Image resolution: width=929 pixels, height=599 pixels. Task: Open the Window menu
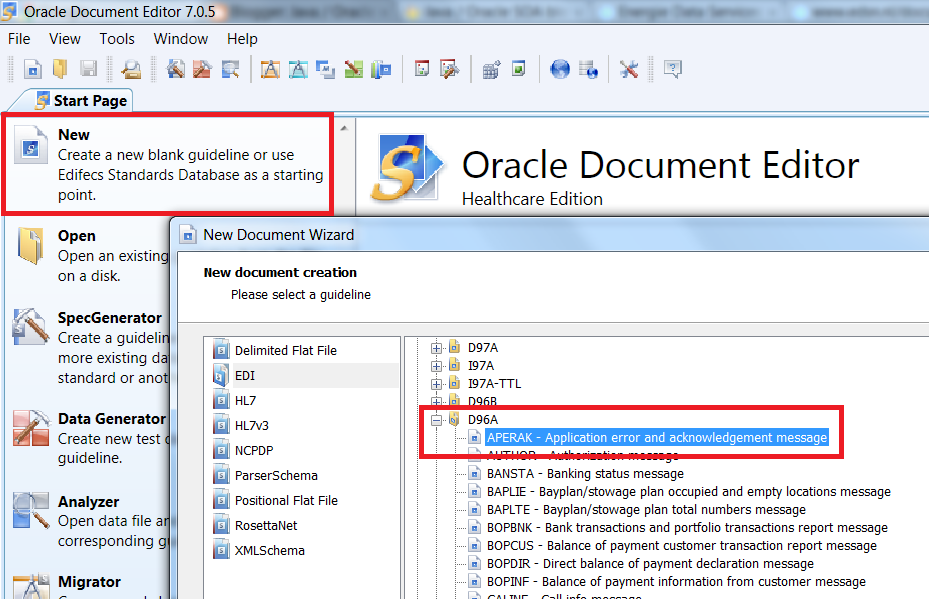pyautogui.click(x=181, y=39)
